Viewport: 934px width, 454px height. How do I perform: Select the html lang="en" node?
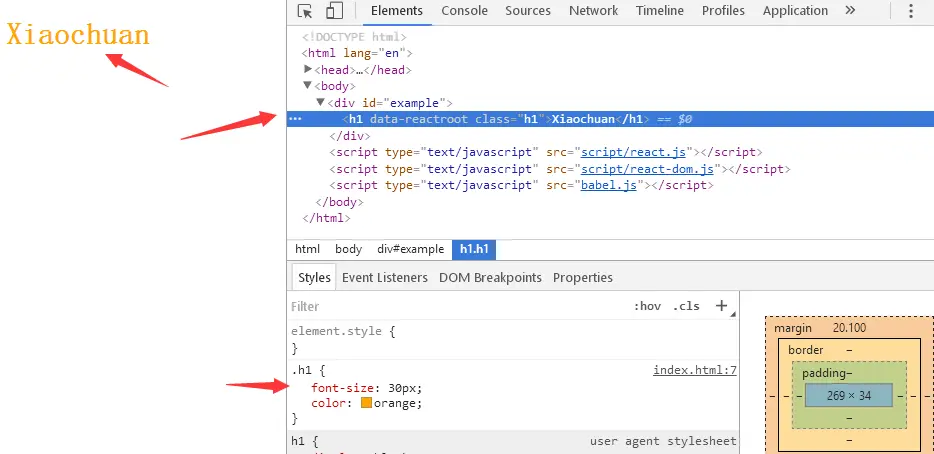click(357, 53)
